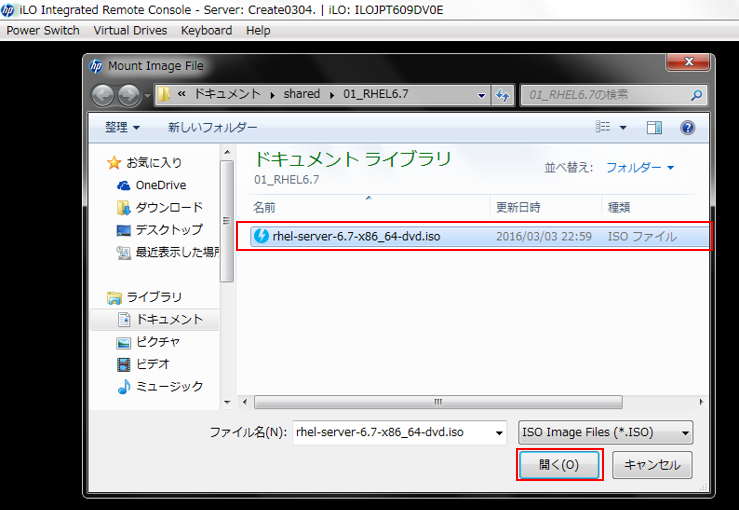Click the 開く(O) open button

point(559,465)
